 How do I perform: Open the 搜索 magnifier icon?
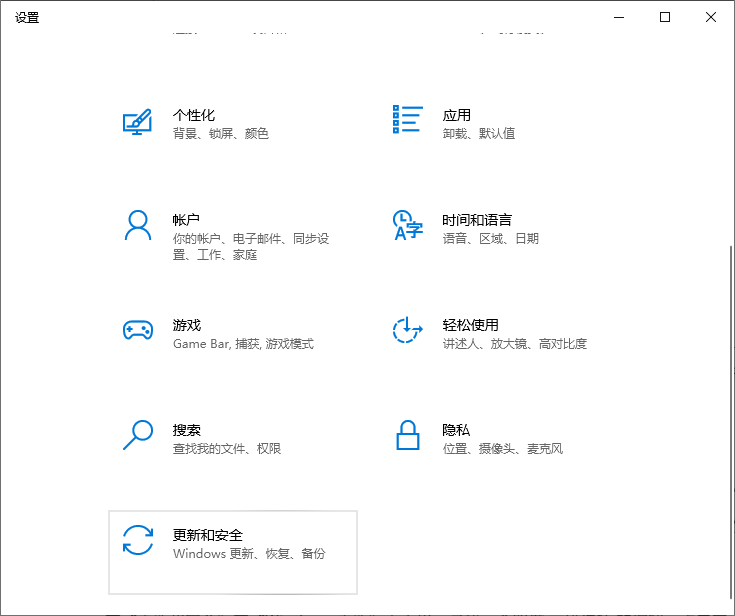click(x=138, y=435)
